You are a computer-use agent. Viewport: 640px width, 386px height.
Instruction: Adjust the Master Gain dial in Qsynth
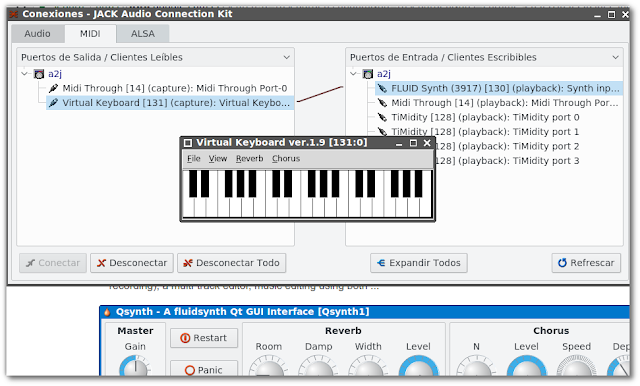(x=135, y=366)
